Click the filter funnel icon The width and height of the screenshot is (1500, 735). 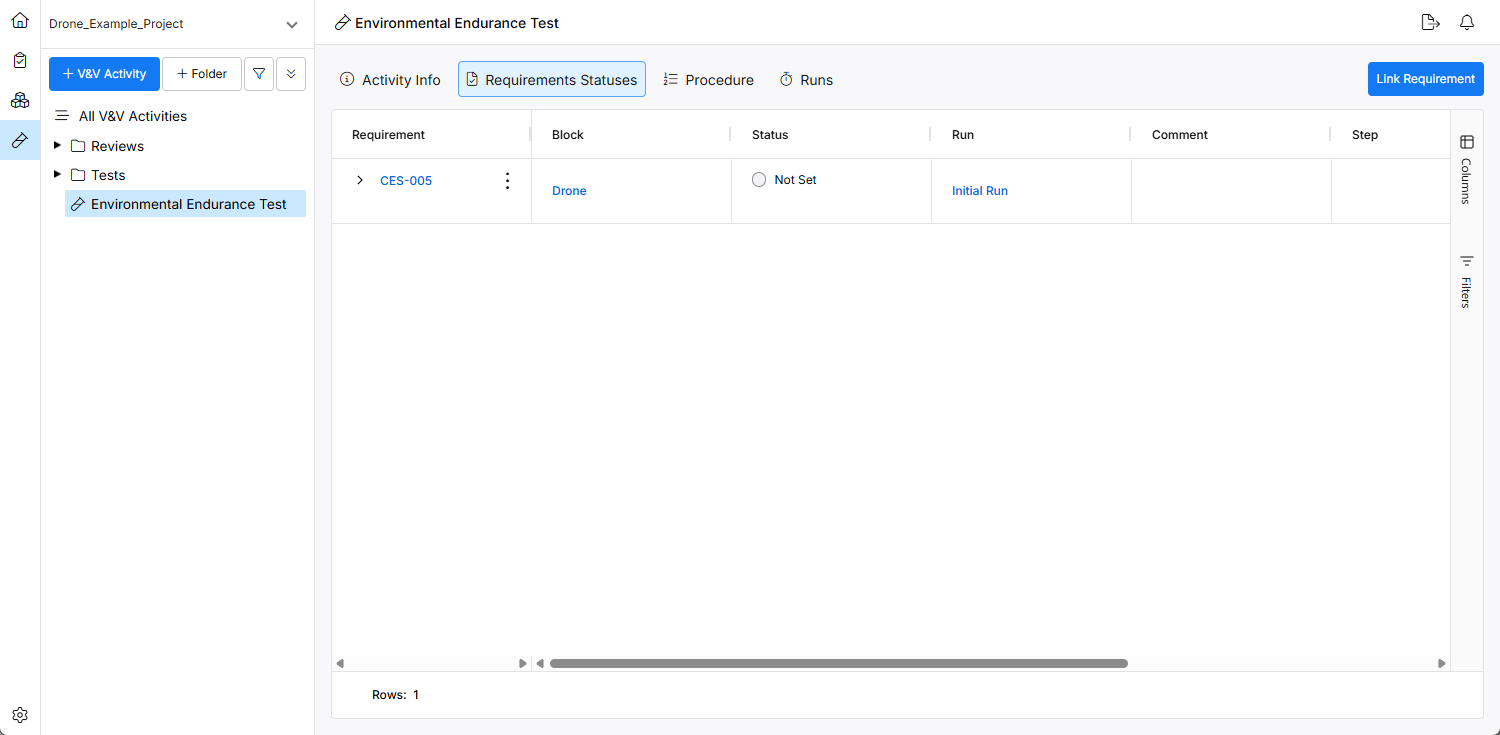pos(259,74)
